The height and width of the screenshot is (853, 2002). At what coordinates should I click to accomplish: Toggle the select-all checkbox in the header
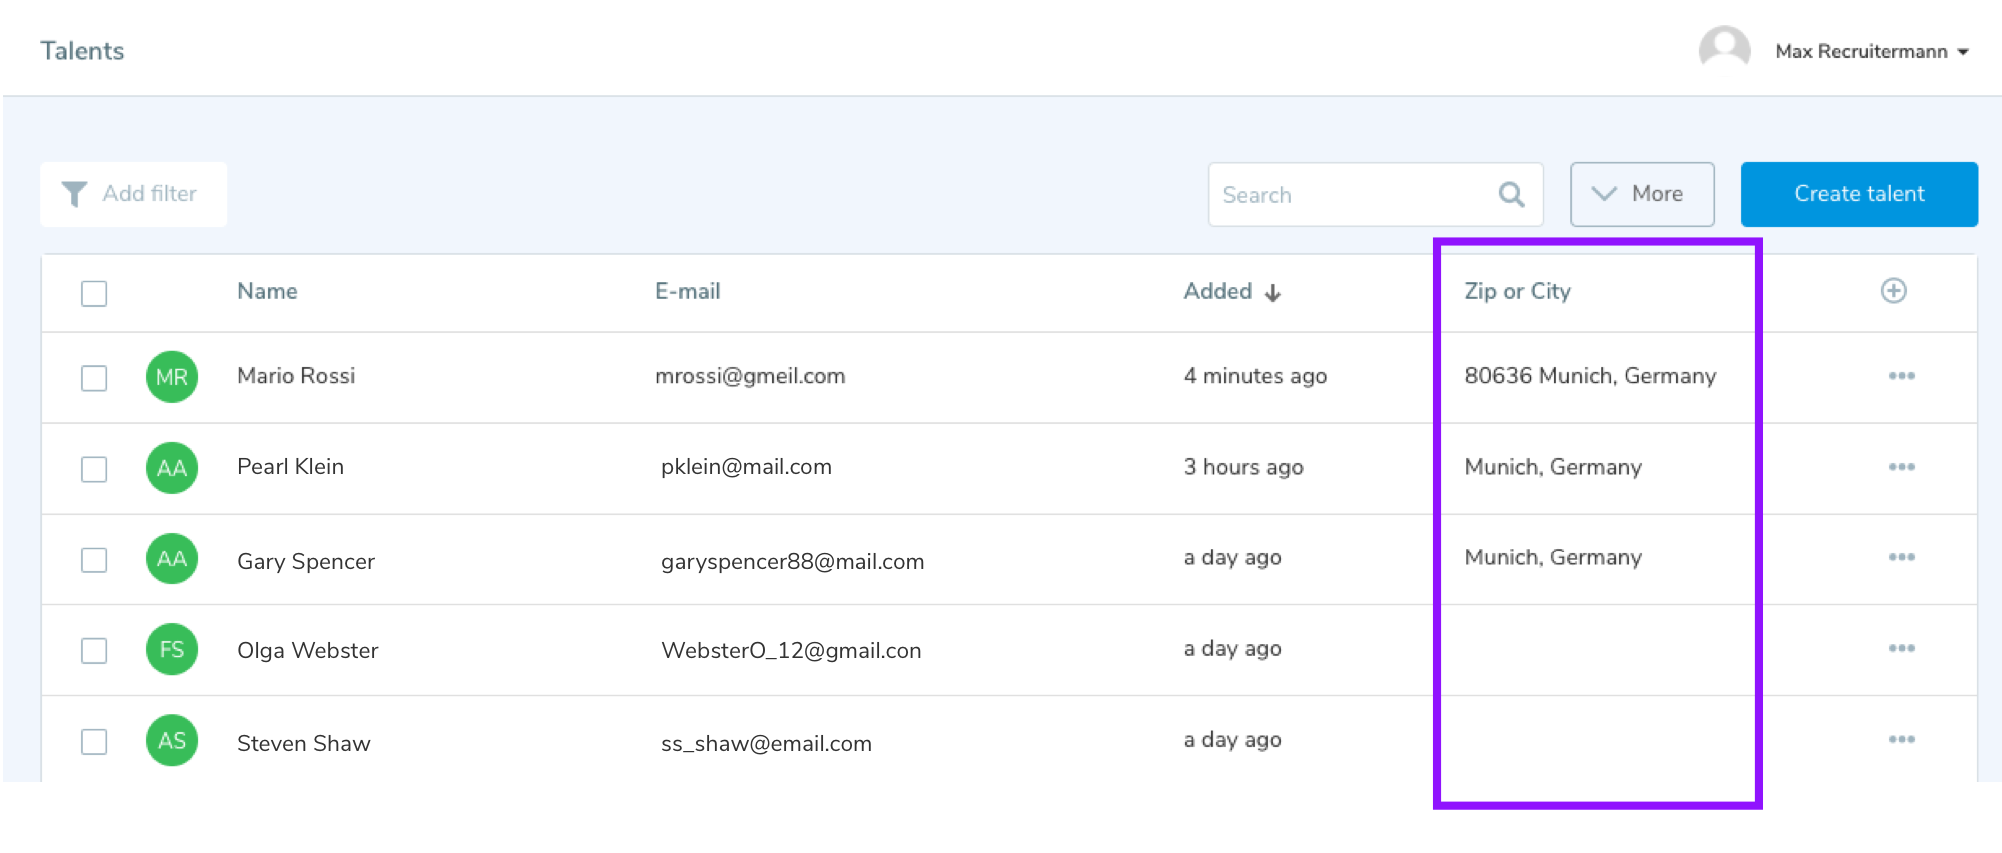point(94,293)
